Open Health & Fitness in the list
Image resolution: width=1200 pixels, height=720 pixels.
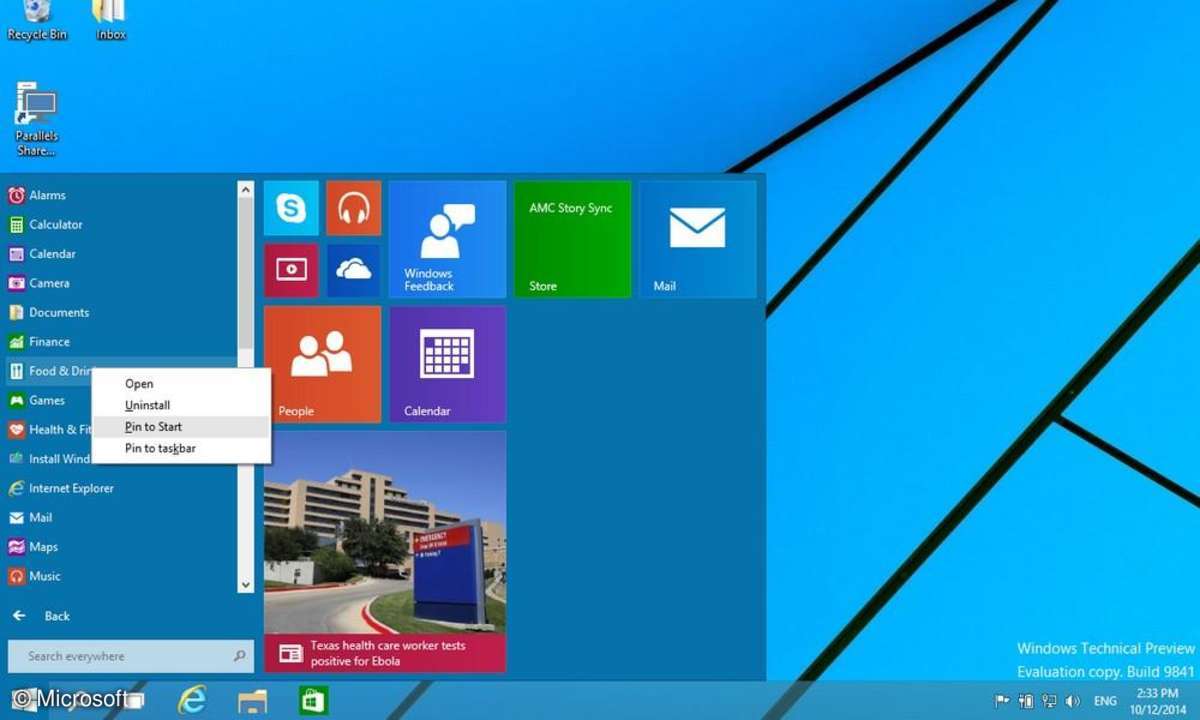coord(48,430)
